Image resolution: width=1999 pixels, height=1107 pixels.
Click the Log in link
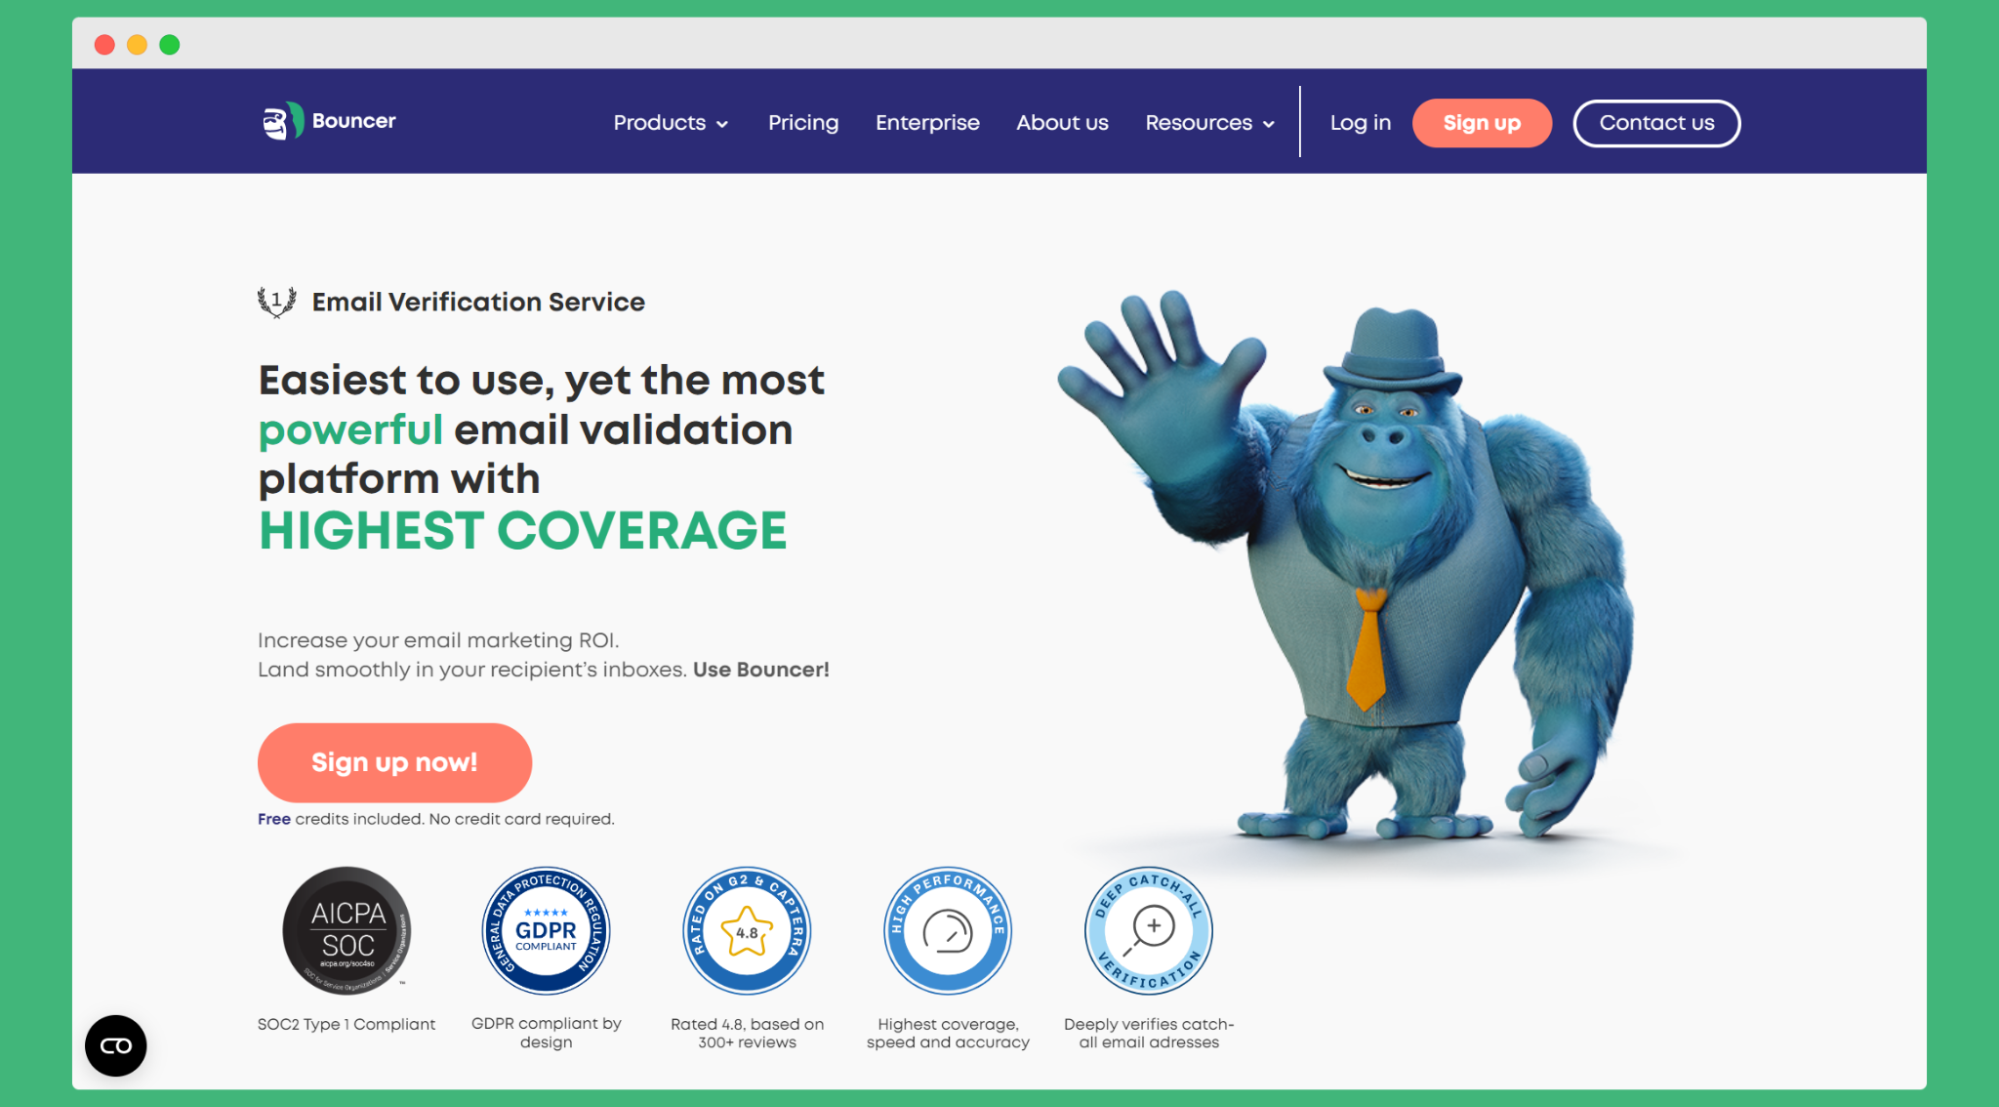click(x=1359, y=123)
